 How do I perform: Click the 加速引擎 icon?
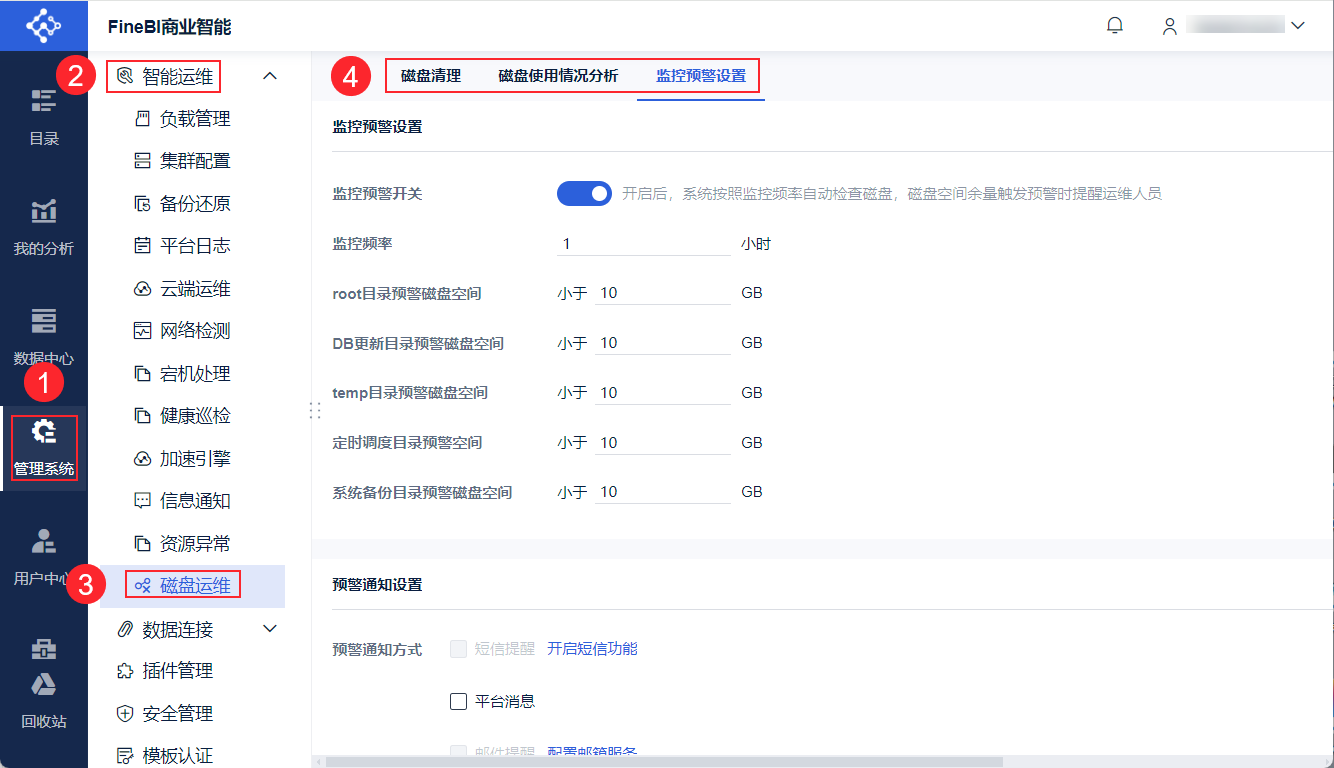[142, 459]
